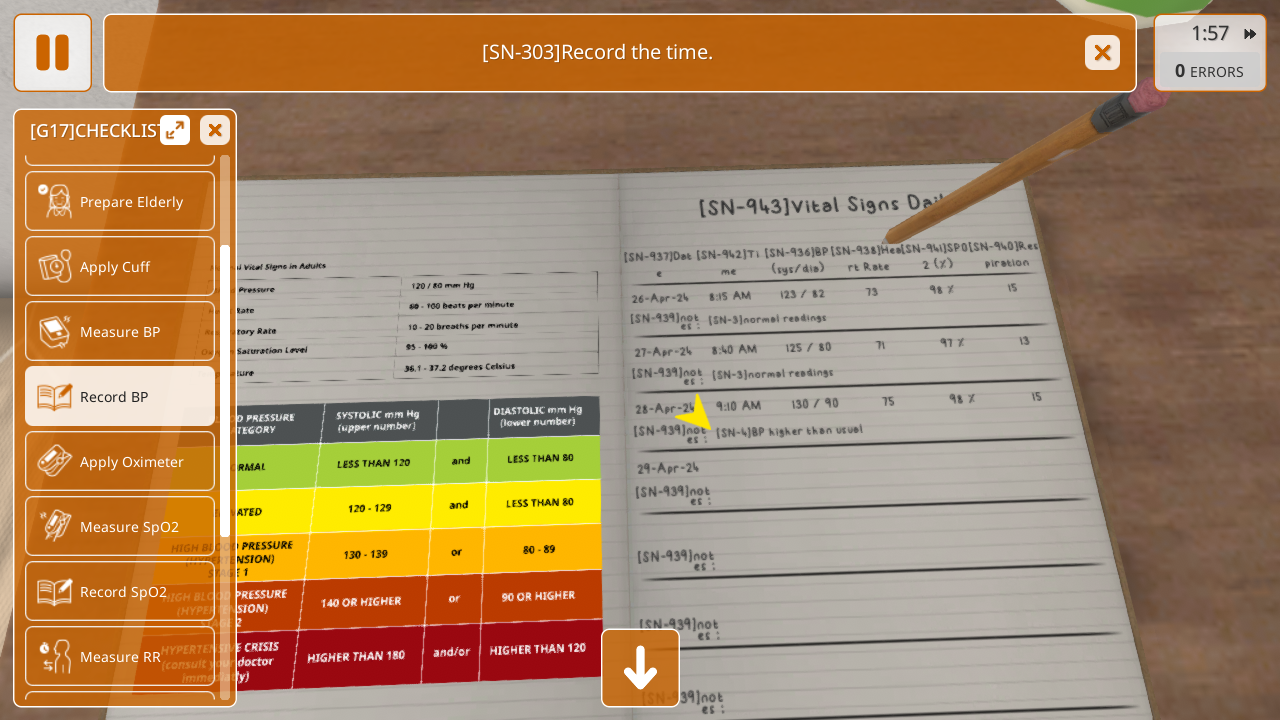Expand the checklist panel to full size
The height and width of the screenshot is (720, 1280).
[175, 130]
